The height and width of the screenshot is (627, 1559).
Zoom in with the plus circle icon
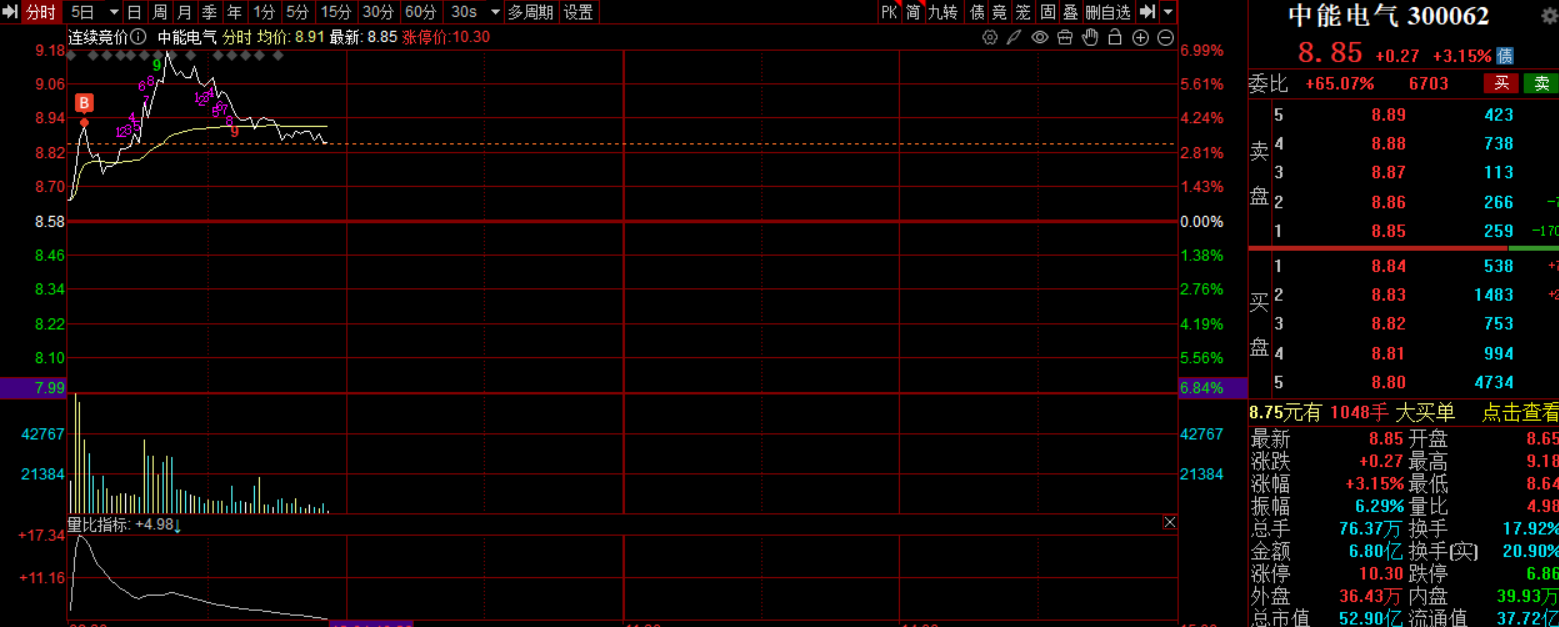click(x=1140, y=37)
